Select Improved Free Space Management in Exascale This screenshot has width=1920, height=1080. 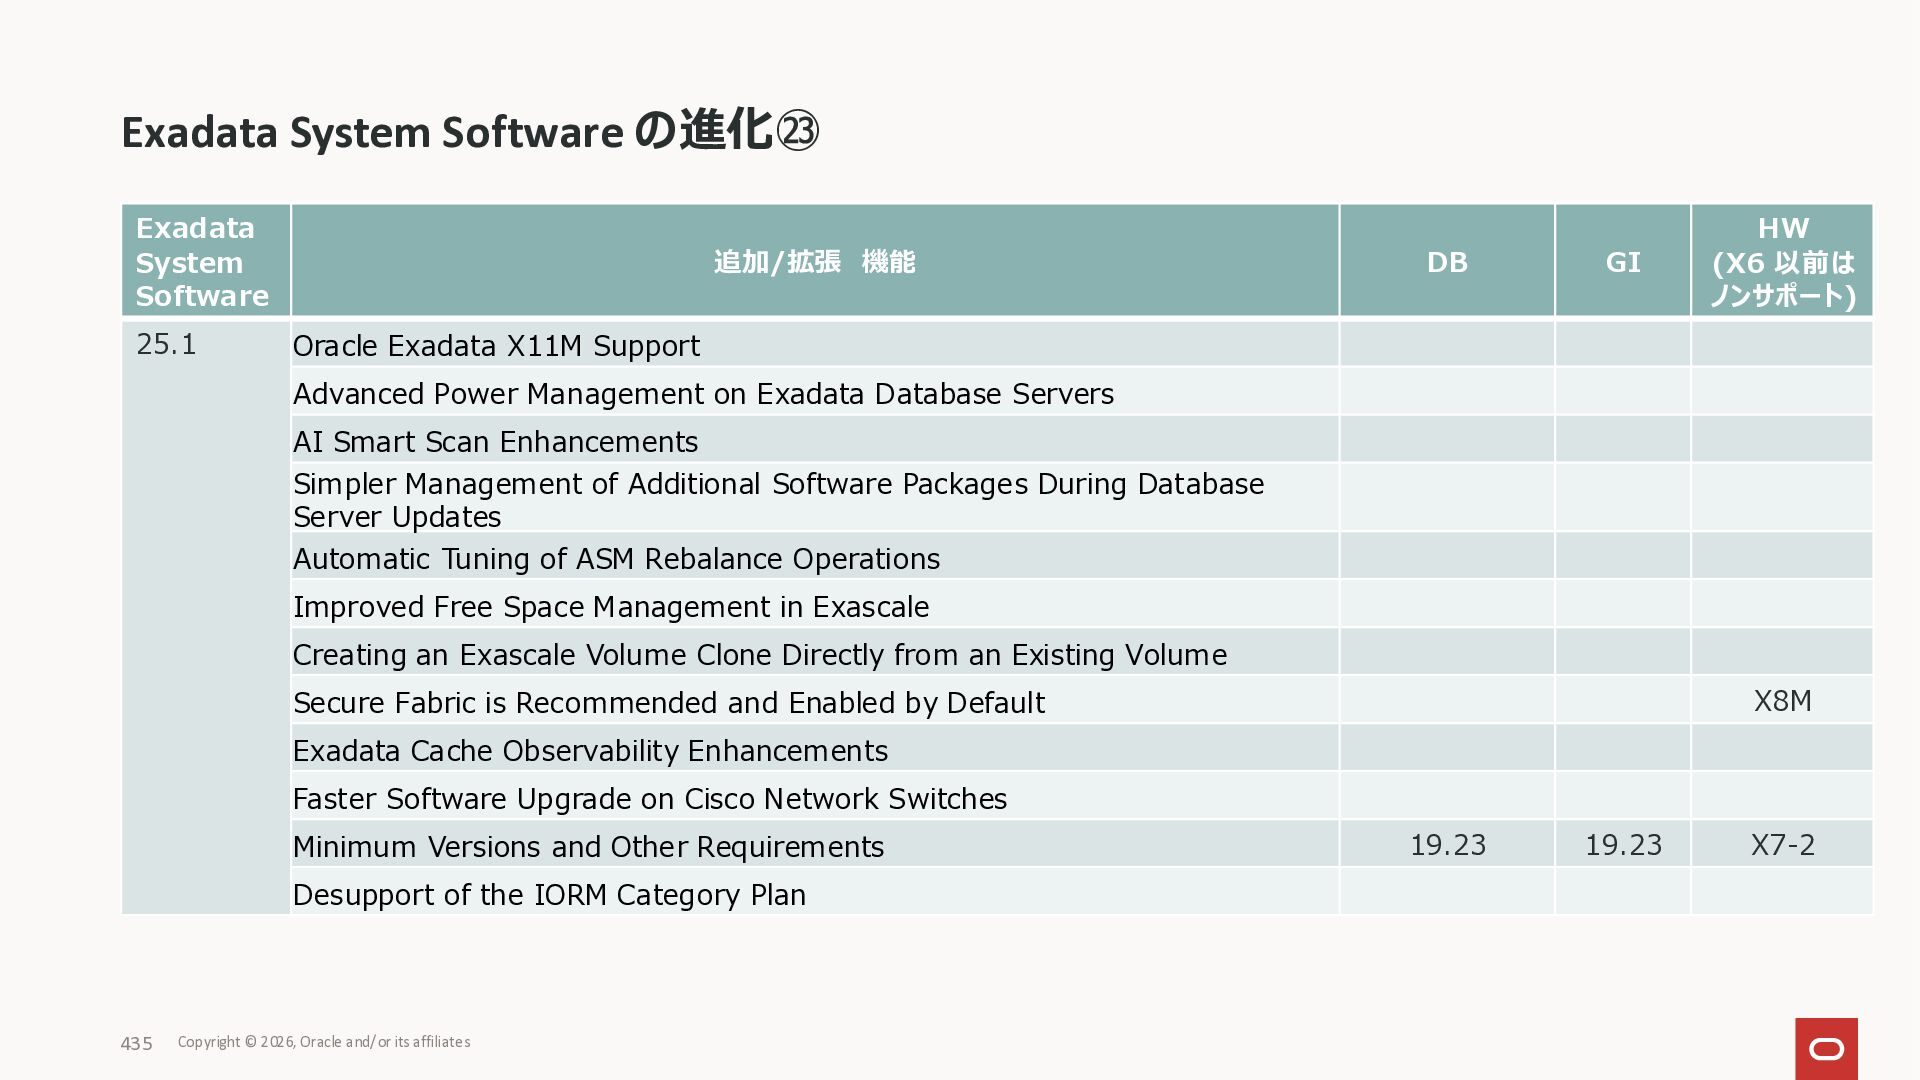pos(610,607)
